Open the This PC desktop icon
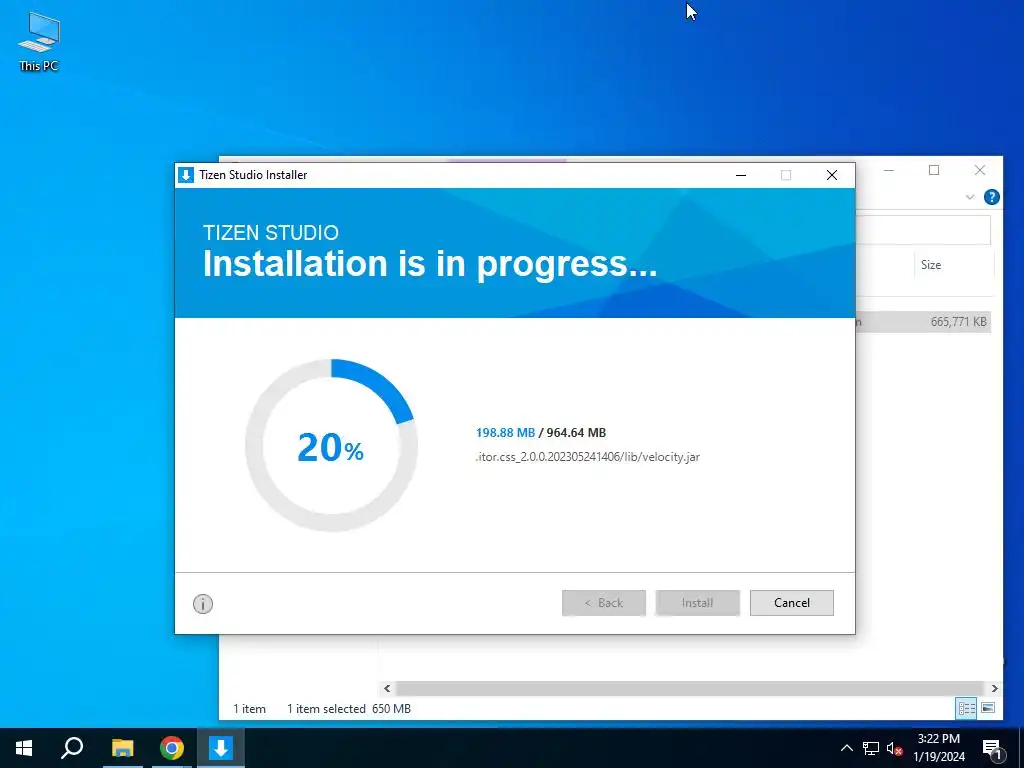1024x768 pixels. [39, 42]
